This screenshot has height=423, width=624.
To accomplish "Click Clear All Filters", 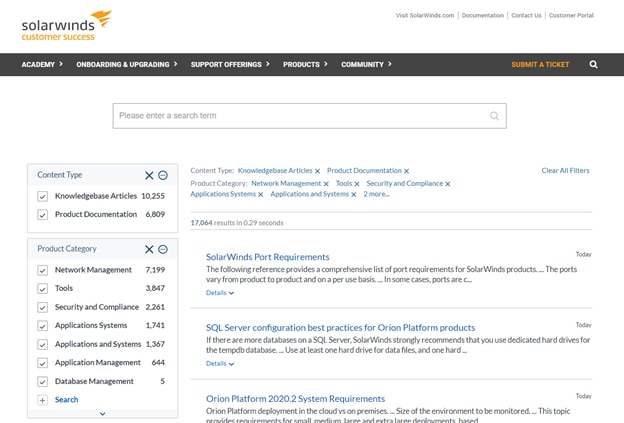I will [x=565, y=170].
